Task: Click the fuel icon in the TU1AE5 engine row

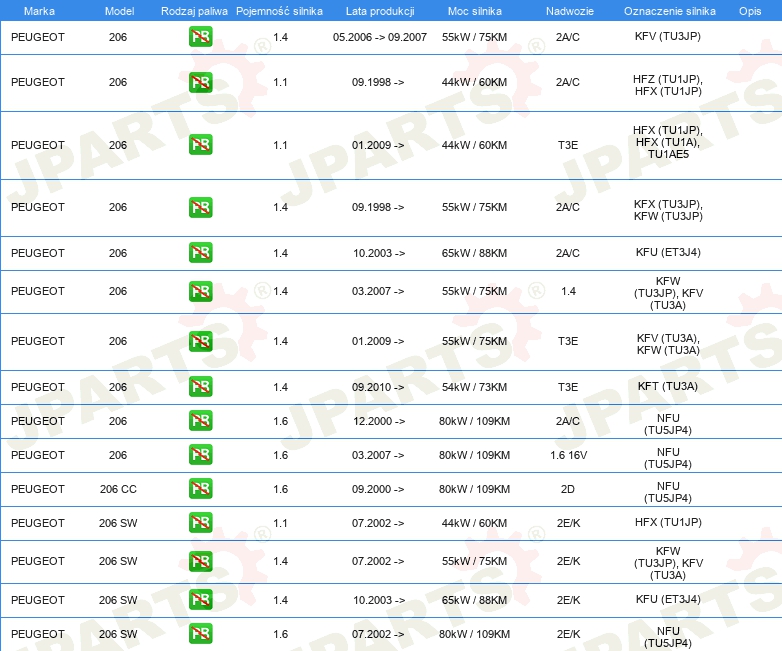Action: pos(200,145)
